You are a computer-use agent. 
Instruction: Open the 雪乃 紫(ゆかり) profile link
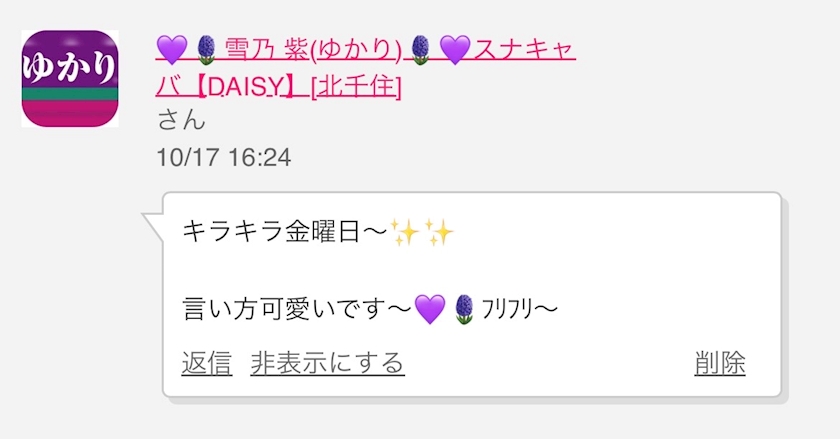pos(313,50)
